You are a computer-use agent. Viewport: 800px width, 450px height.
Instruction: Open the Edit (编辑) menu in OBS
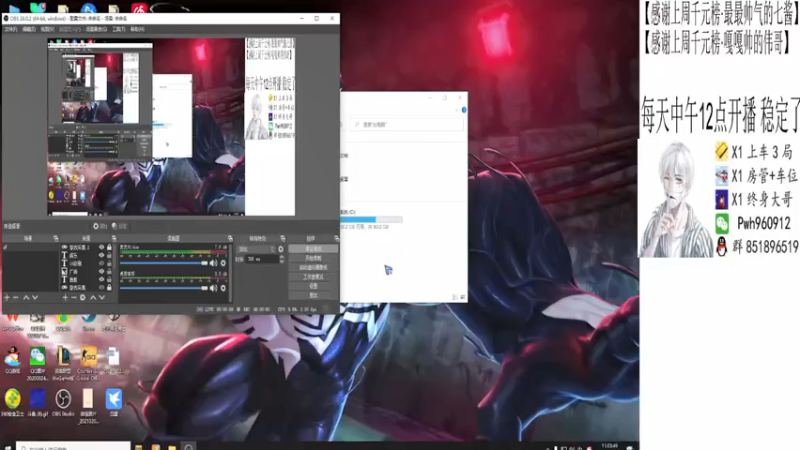[x=29, y=29]
